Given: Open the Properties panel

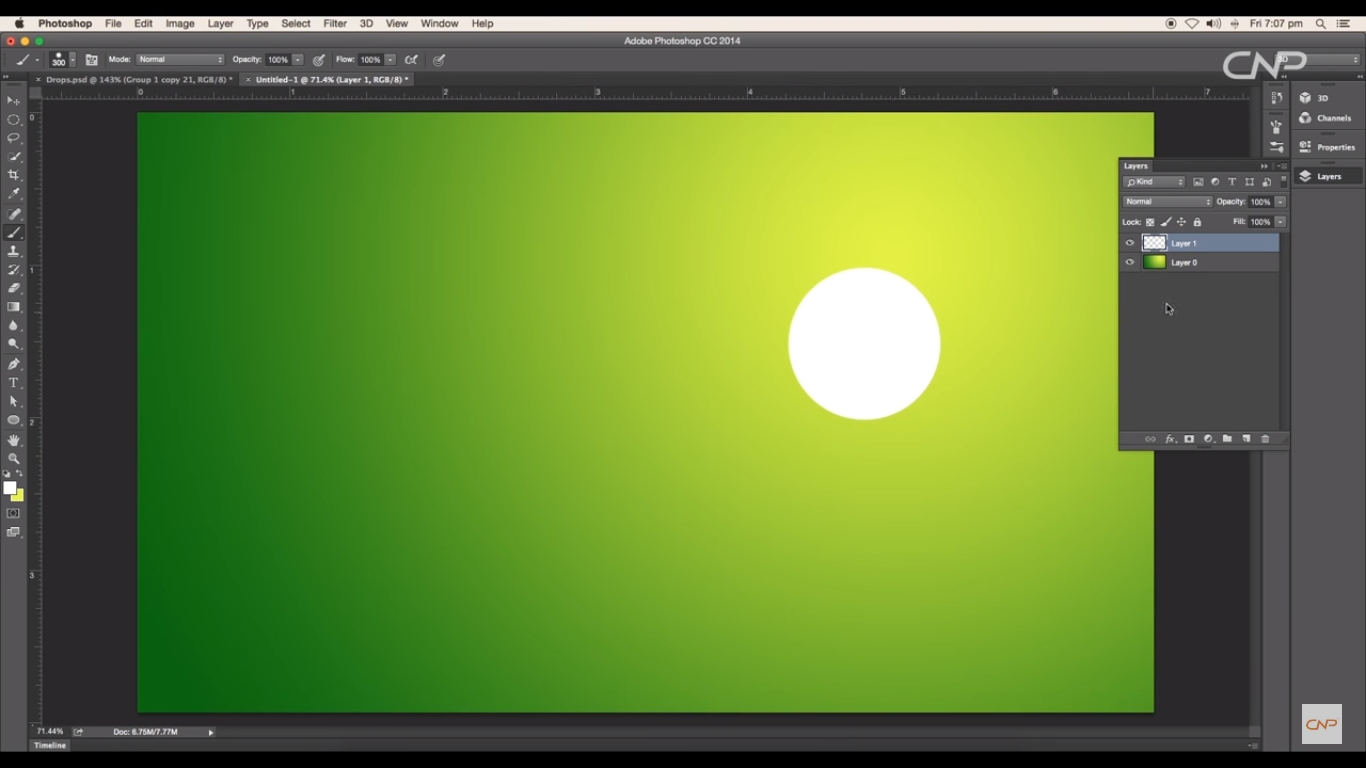Looking at the screenshot, I should coord(1328,147).
